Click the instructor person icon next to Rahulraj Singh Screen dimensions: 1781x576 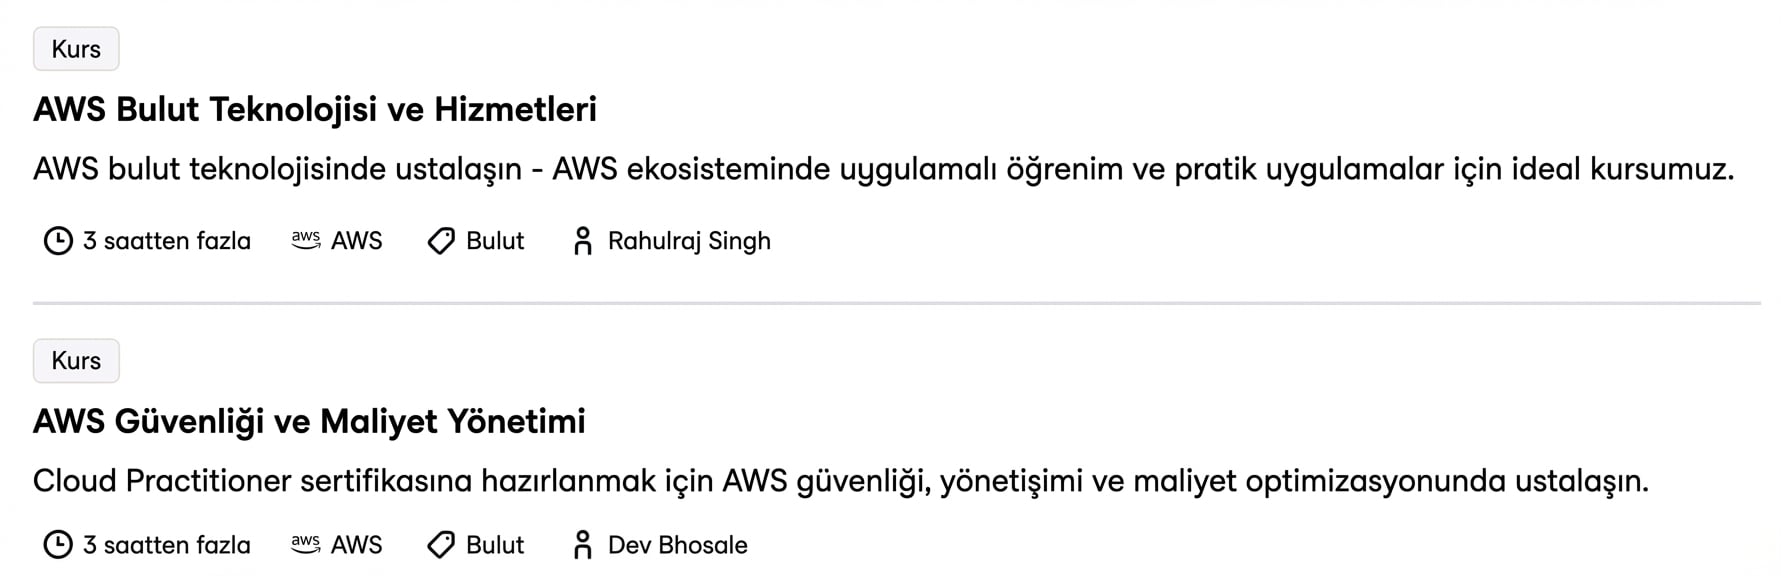coord(582,240)
